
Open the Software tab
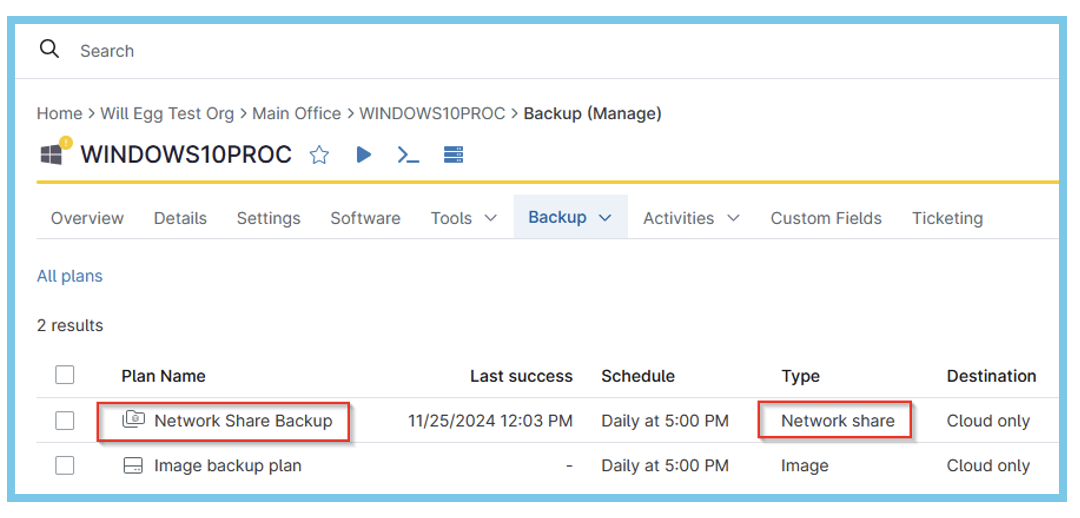click(365, 218)
